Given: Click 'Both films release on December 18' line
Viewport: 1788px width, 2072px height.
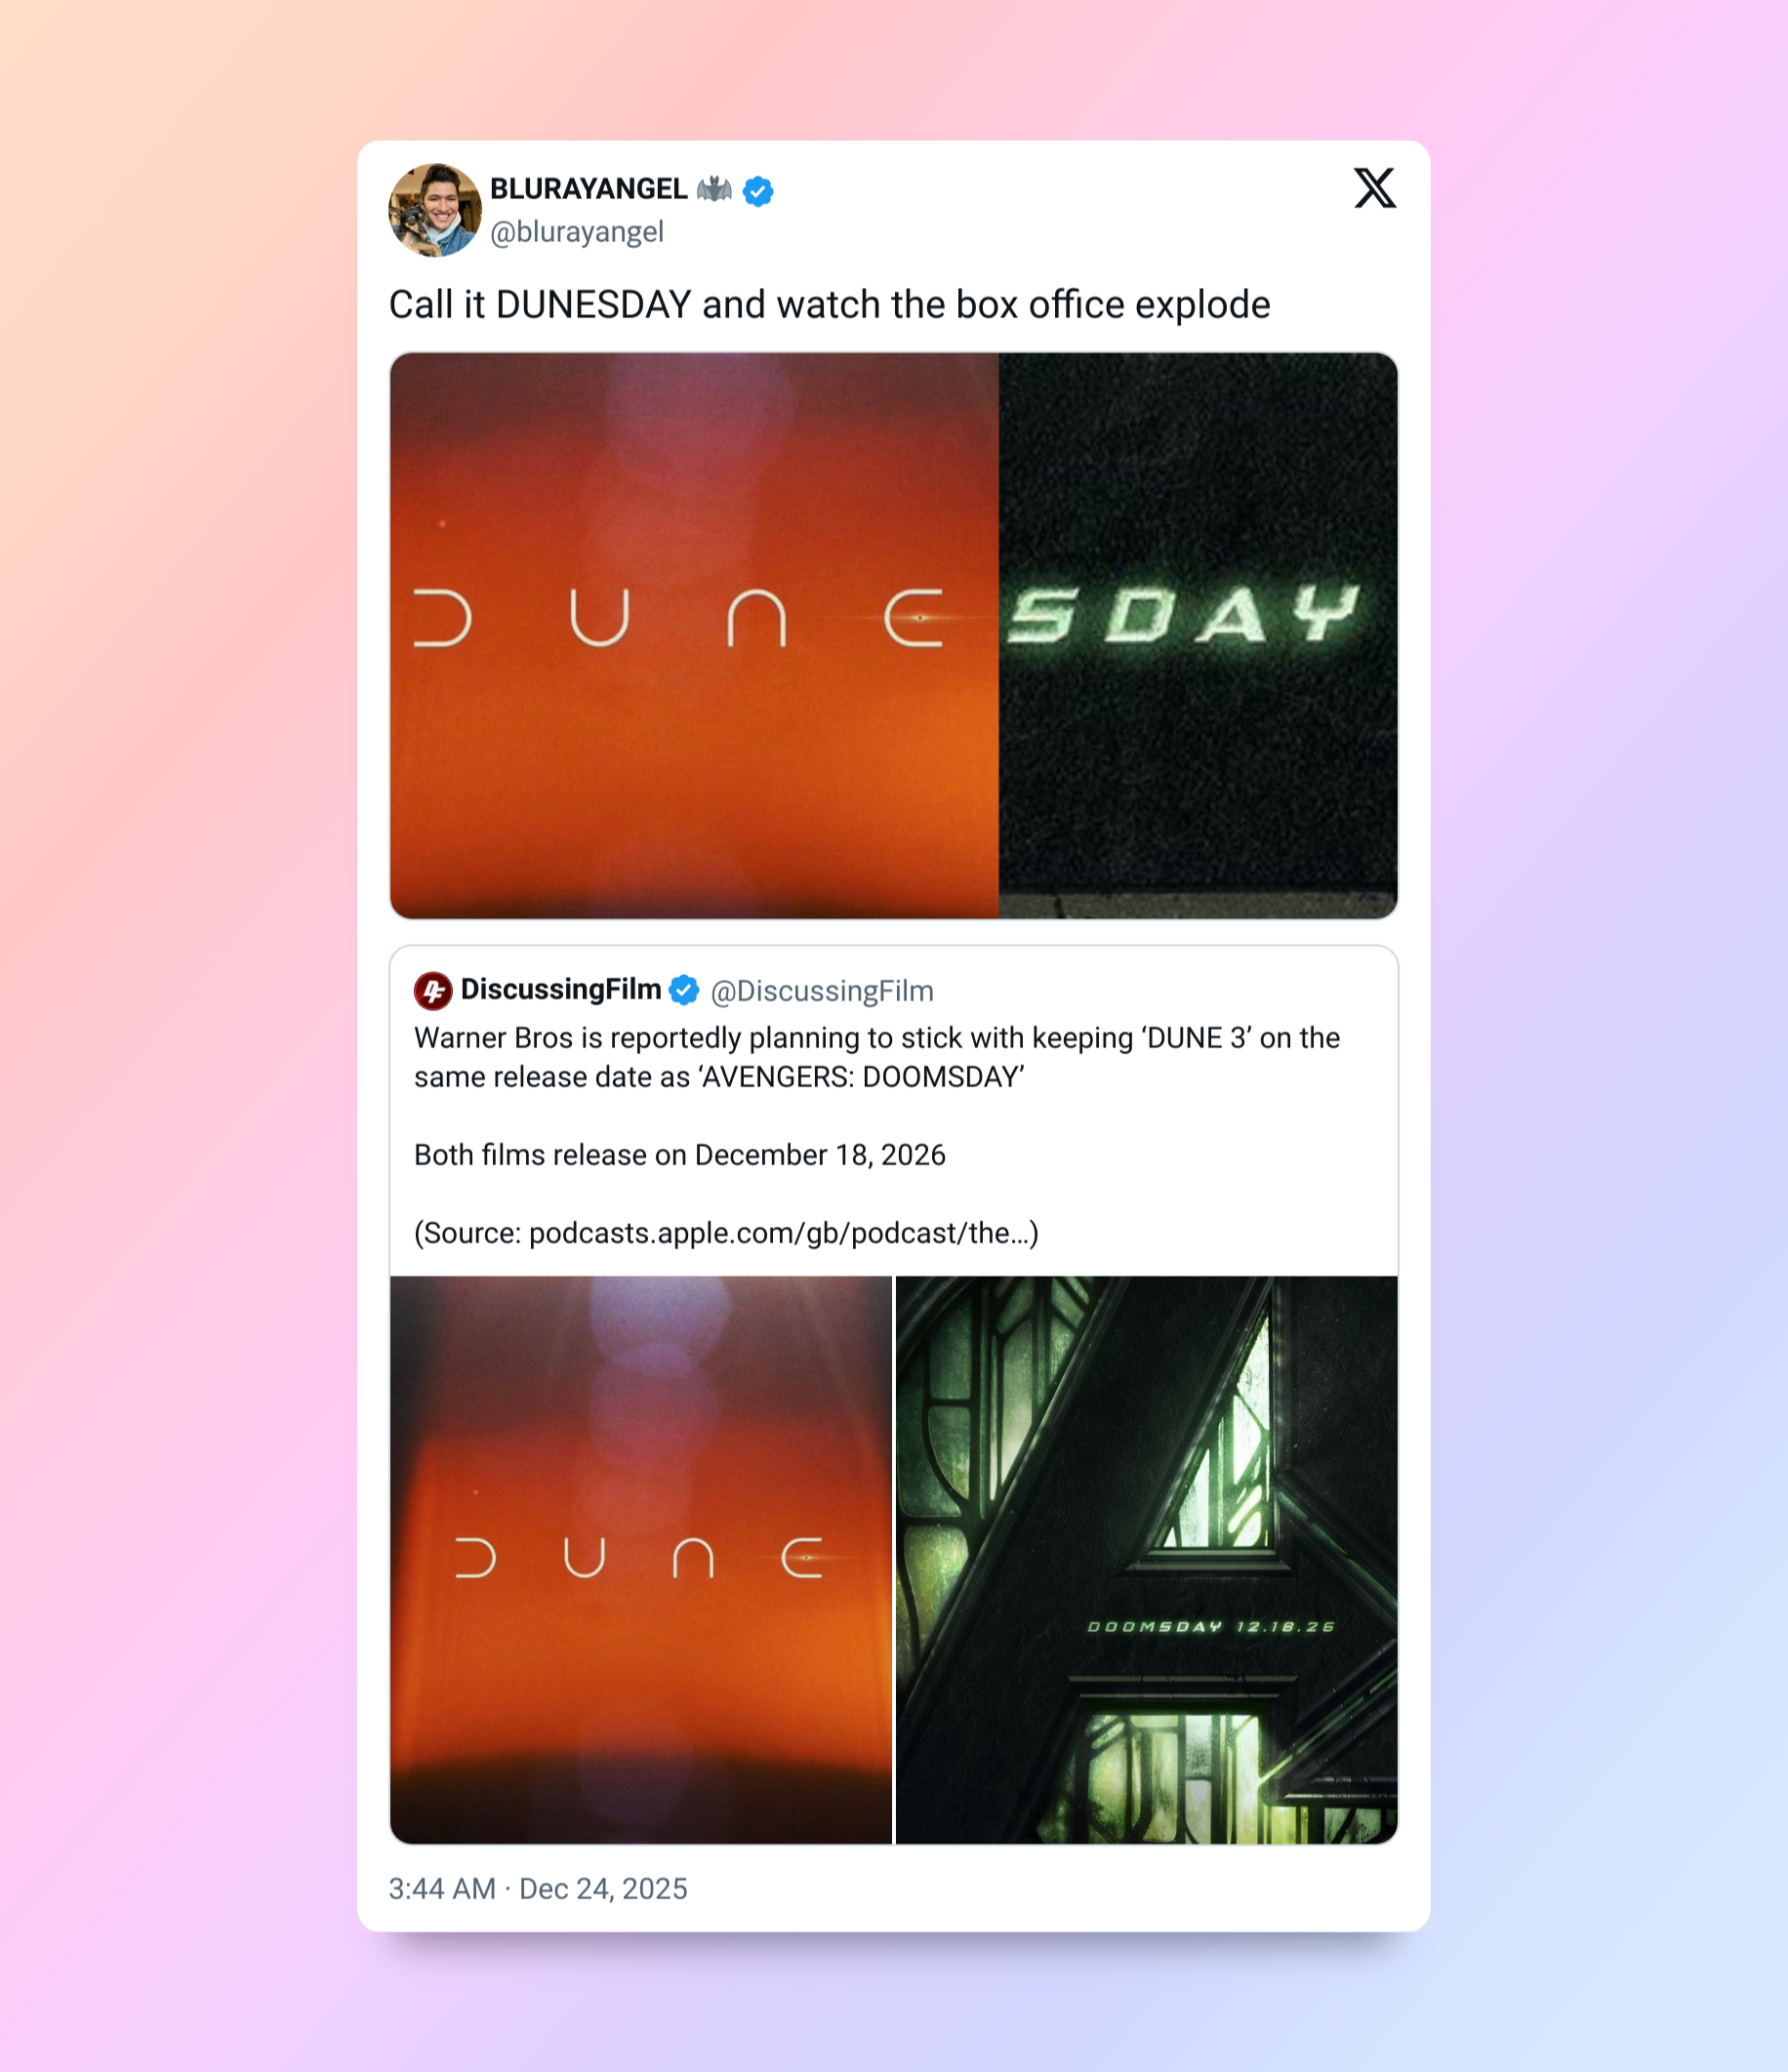Looking at the screenshot, I should coord(680,1155).
